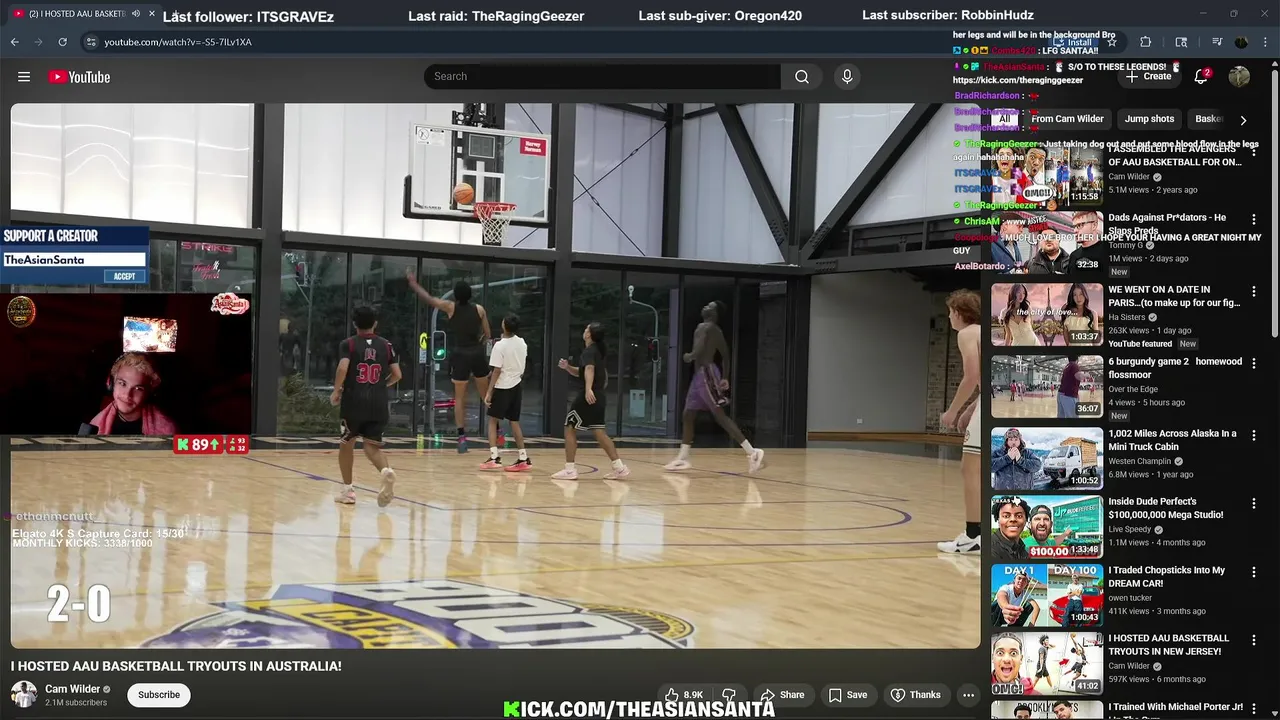Send Thanks to the creator
Viewport: 1280px width, 720px height.
(x=915, y=695)
